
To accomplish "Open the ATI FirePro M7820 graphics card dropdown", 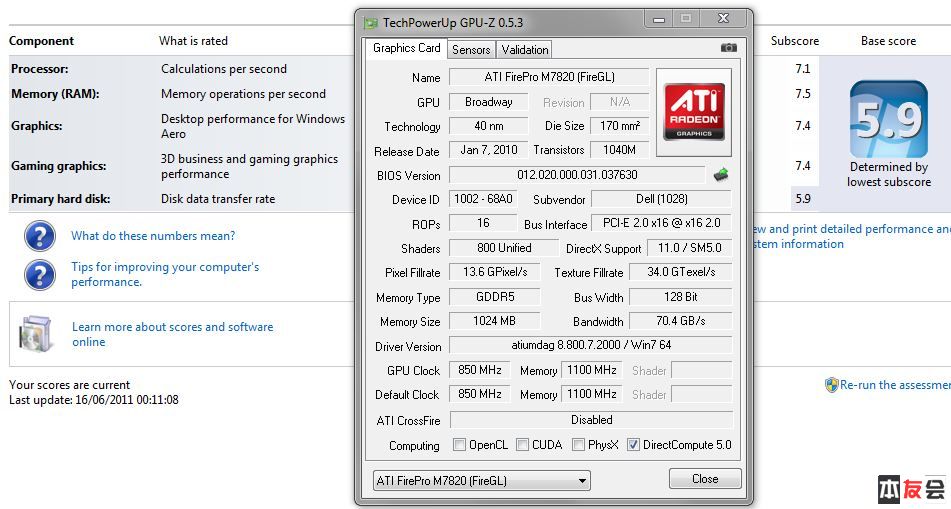I will (x=481, y=480).
